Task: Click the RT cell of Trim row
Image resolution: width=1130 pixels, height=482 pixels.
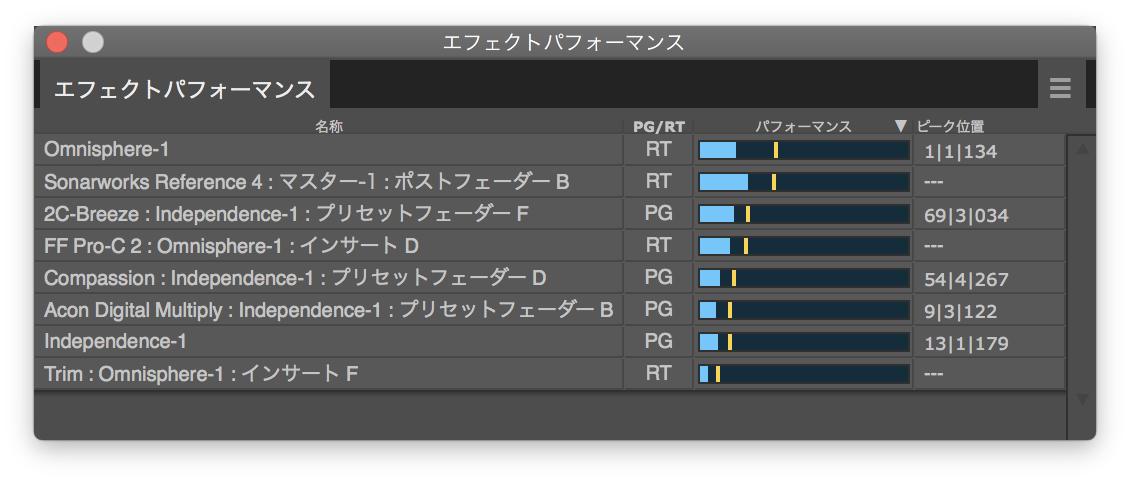Action: (659, 374)
